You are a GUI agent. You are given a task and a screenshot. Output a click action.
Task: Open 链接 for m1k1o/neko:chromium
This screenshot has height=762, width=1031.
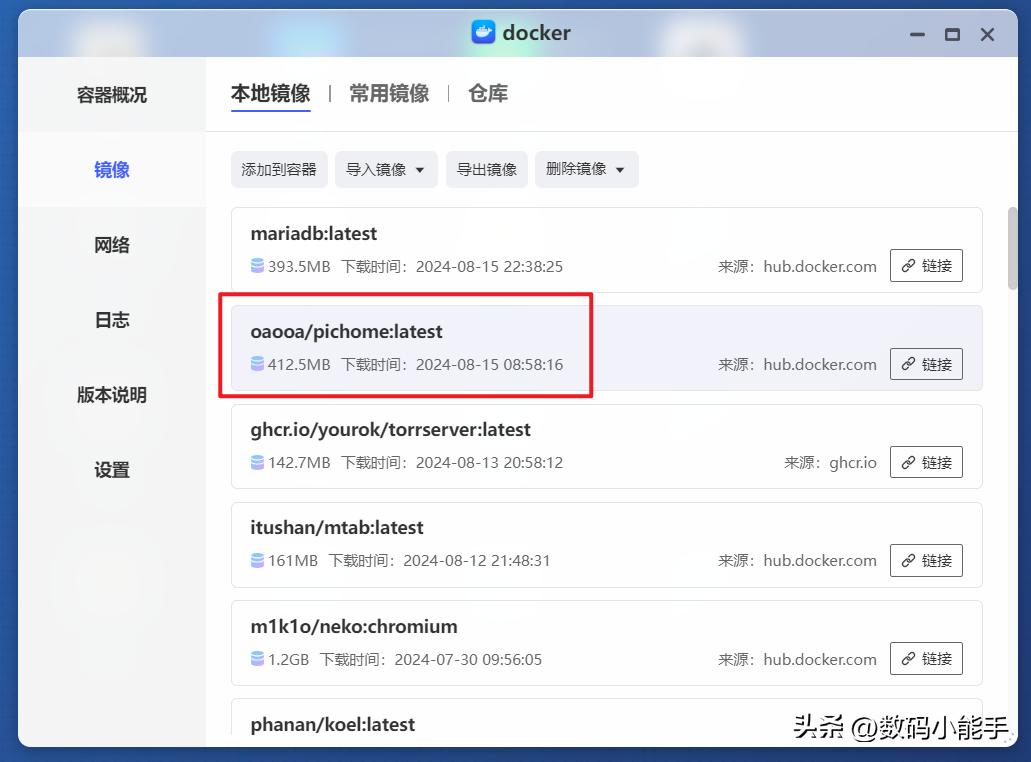926,658
